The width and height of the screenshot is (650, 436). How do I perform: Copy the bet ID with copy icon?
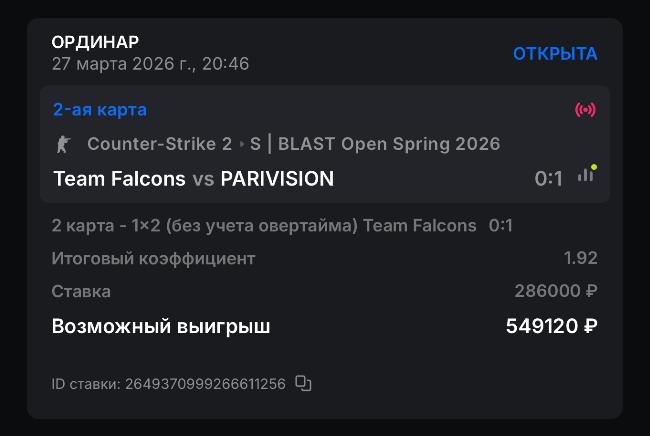pos(304,383)
